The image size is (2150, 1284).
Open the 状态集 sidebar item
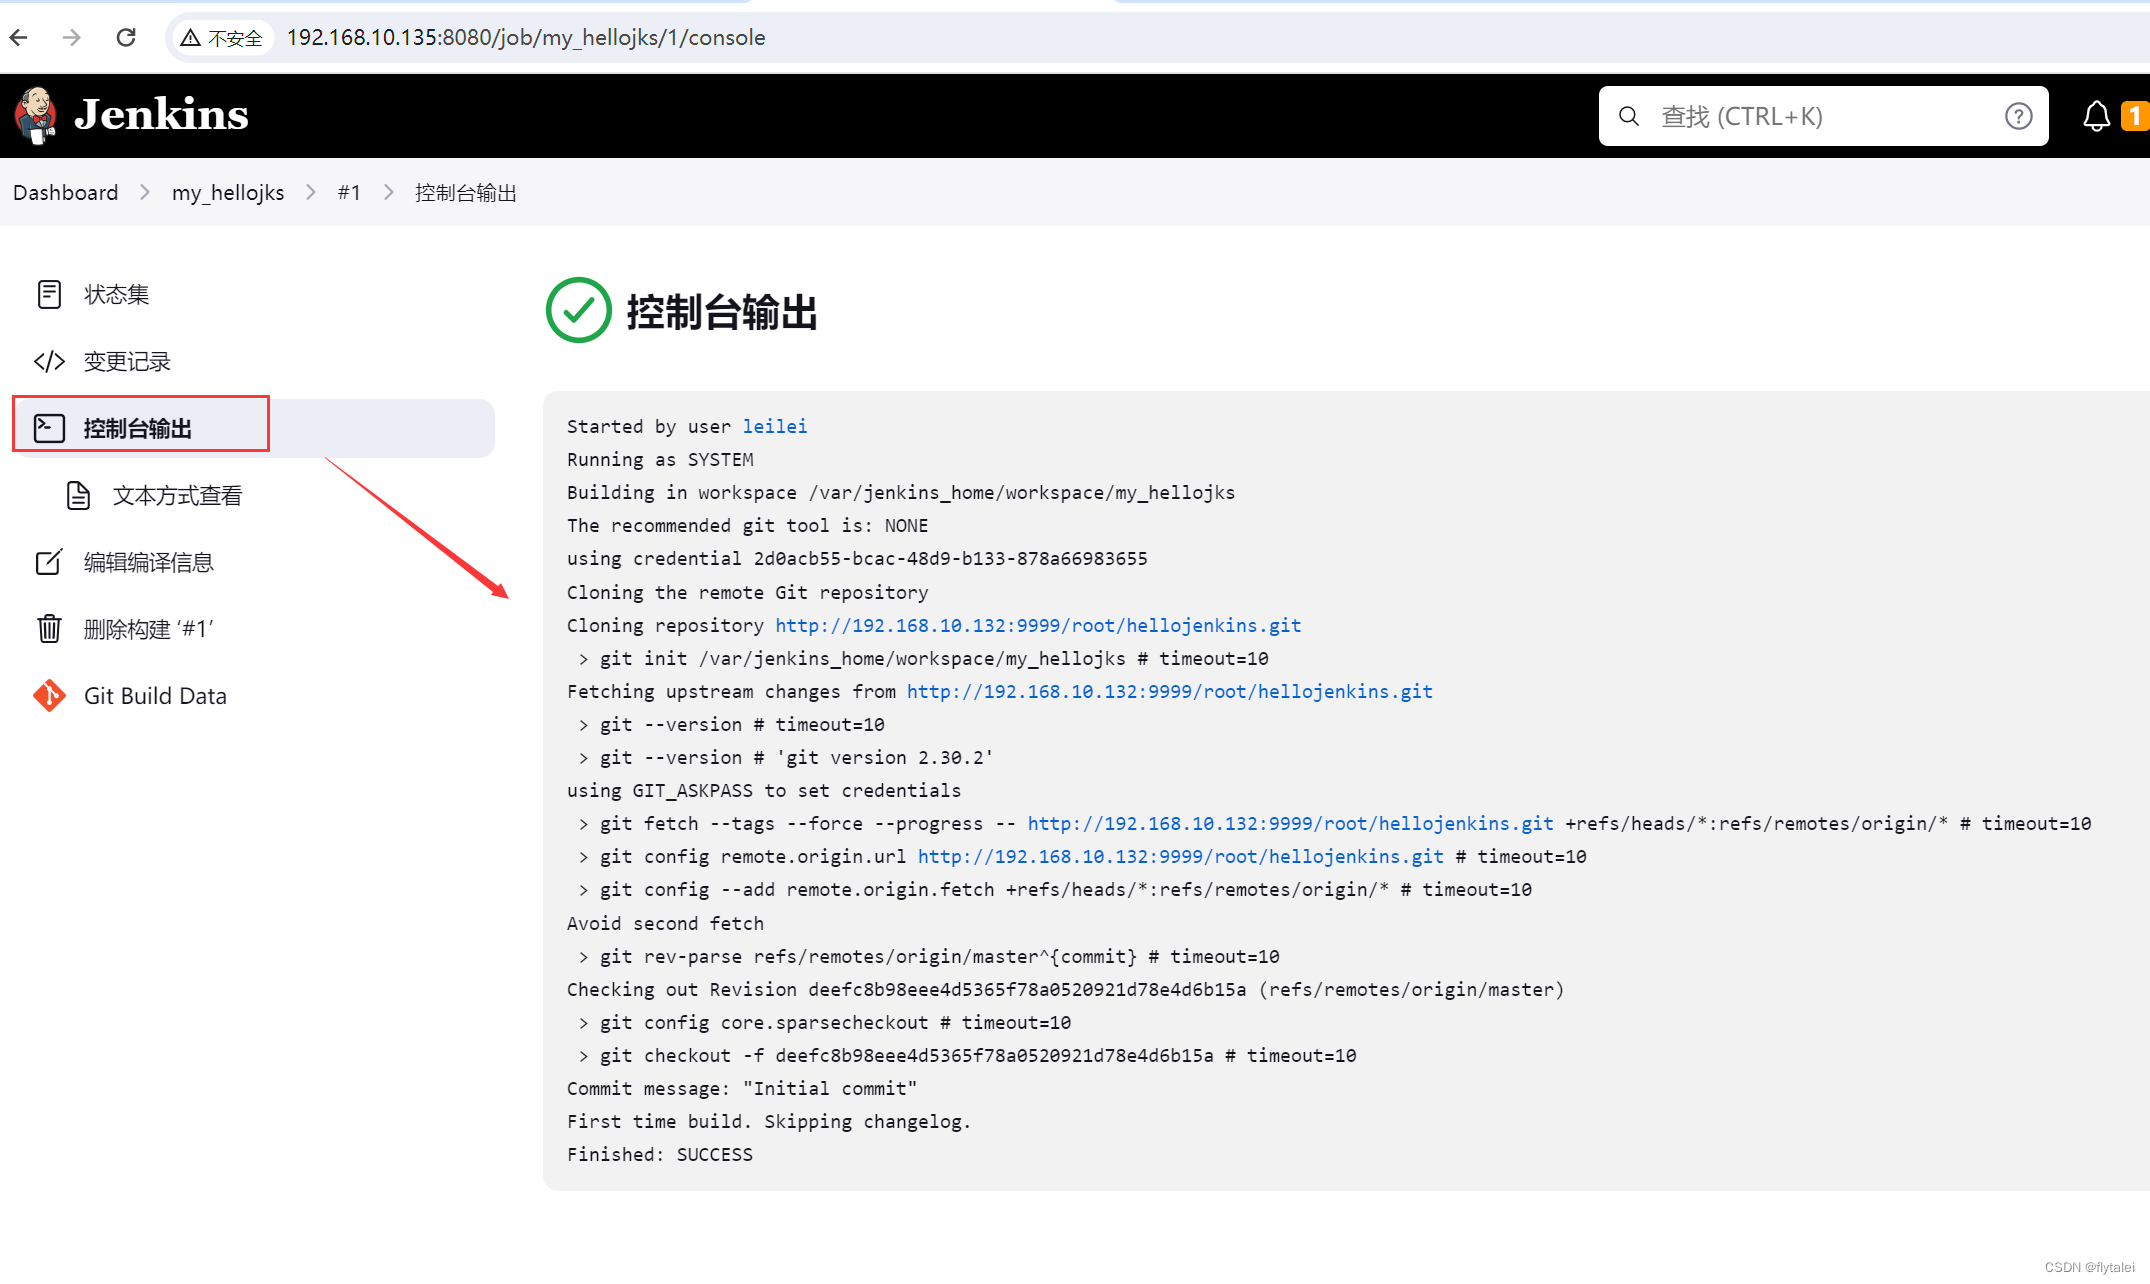[x=254, y=294]
